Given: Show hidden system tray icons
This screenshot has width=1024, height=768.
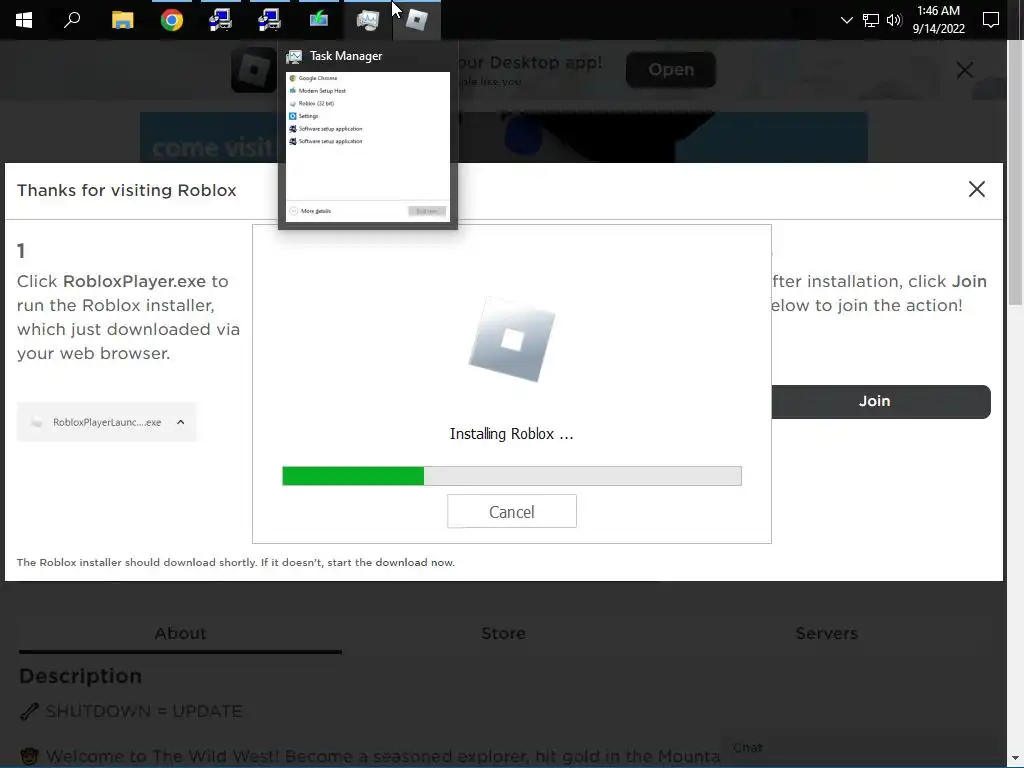Looking at the screenshot, I should coord(846,20).
